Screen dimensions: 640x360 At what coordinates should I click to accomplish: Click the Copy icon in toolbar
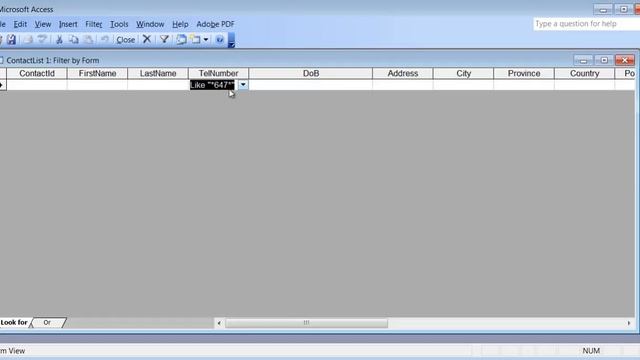74,40
